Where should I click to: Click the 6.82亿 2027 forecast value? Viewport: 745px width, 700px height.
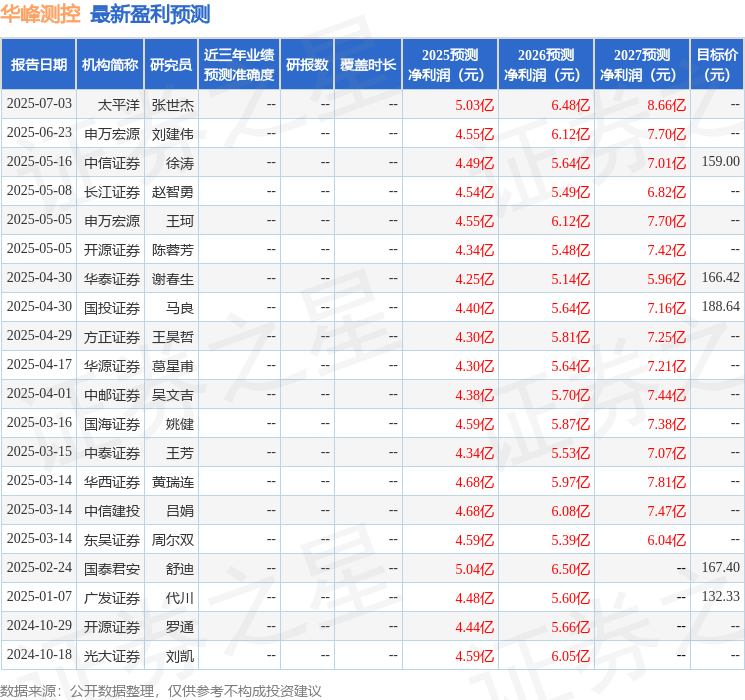[x=667, y=192]
